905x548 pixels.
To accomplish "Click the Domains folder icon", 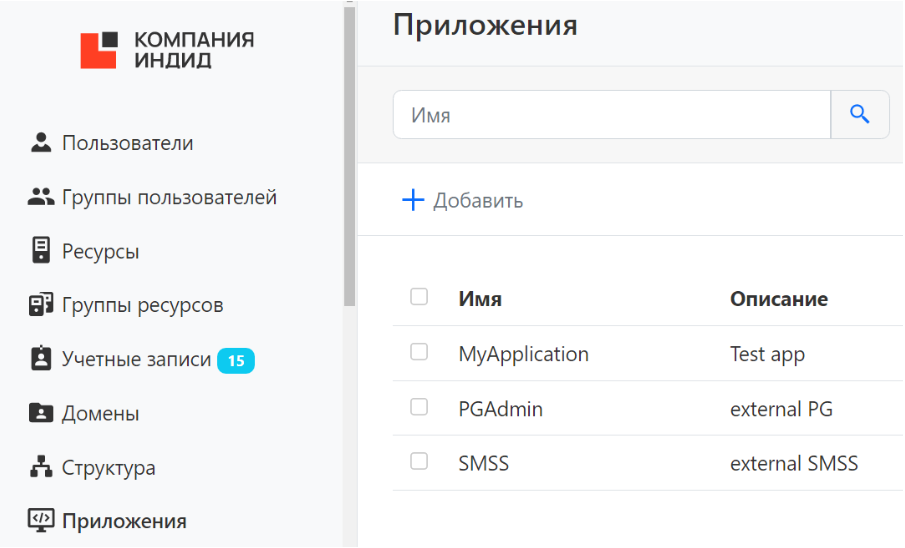I will pyautogui.click(x=41, y=413).
